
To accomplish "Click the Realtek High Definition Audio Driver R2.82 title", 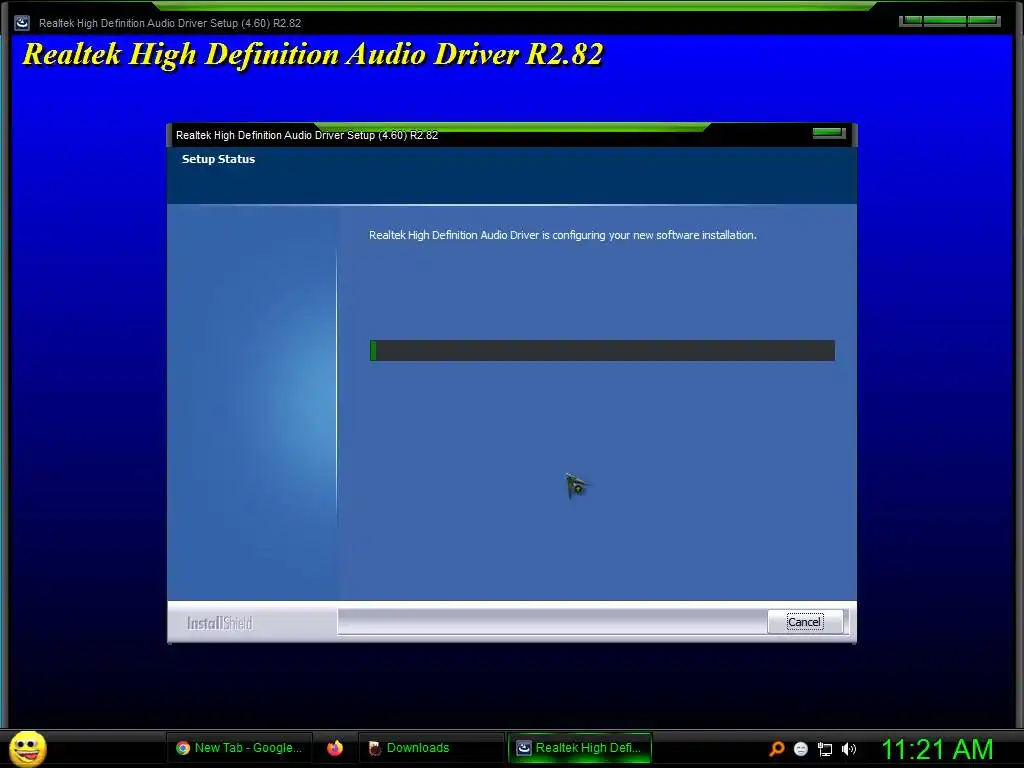I will pos(313,54).
